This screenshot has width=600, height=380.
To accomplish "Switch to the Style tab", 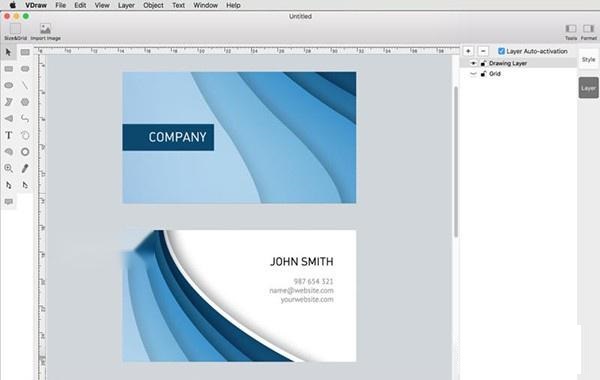I will coord(589,59).
